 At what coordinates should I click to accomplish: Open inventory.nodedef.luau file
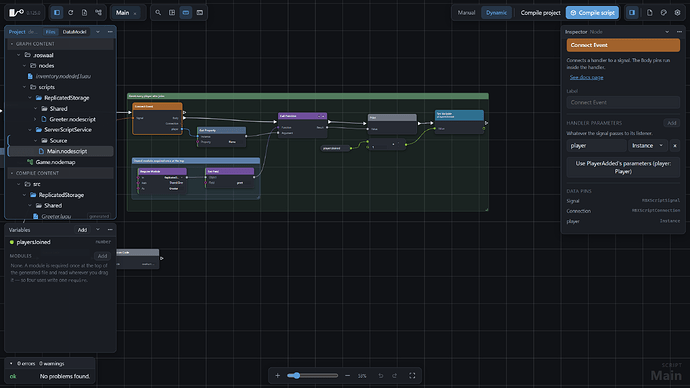[63, 76]
